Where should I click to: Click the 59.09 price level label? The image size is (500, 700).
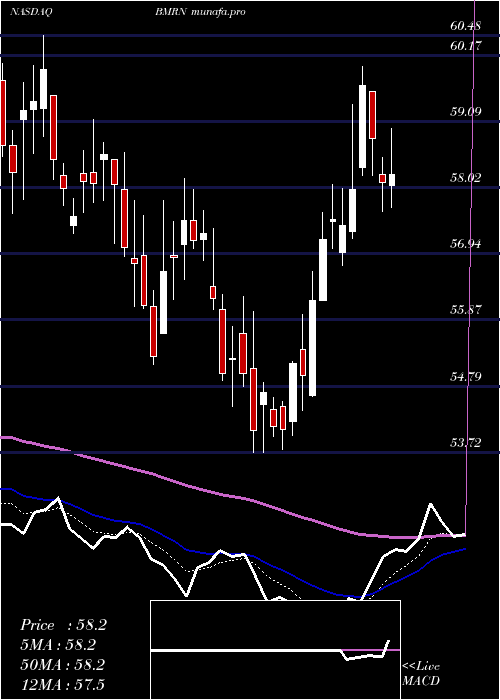coord(466,111)
